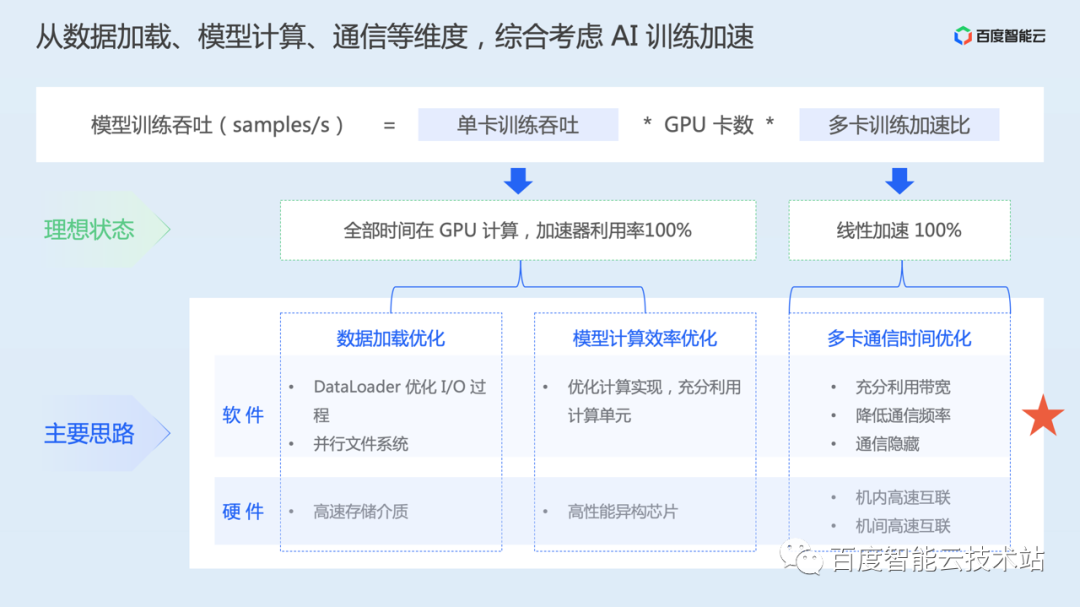Screen dimensions: 1080x607
Task: Click the 百度智能云 logo text in top right corner
Action: [1010, 32]
